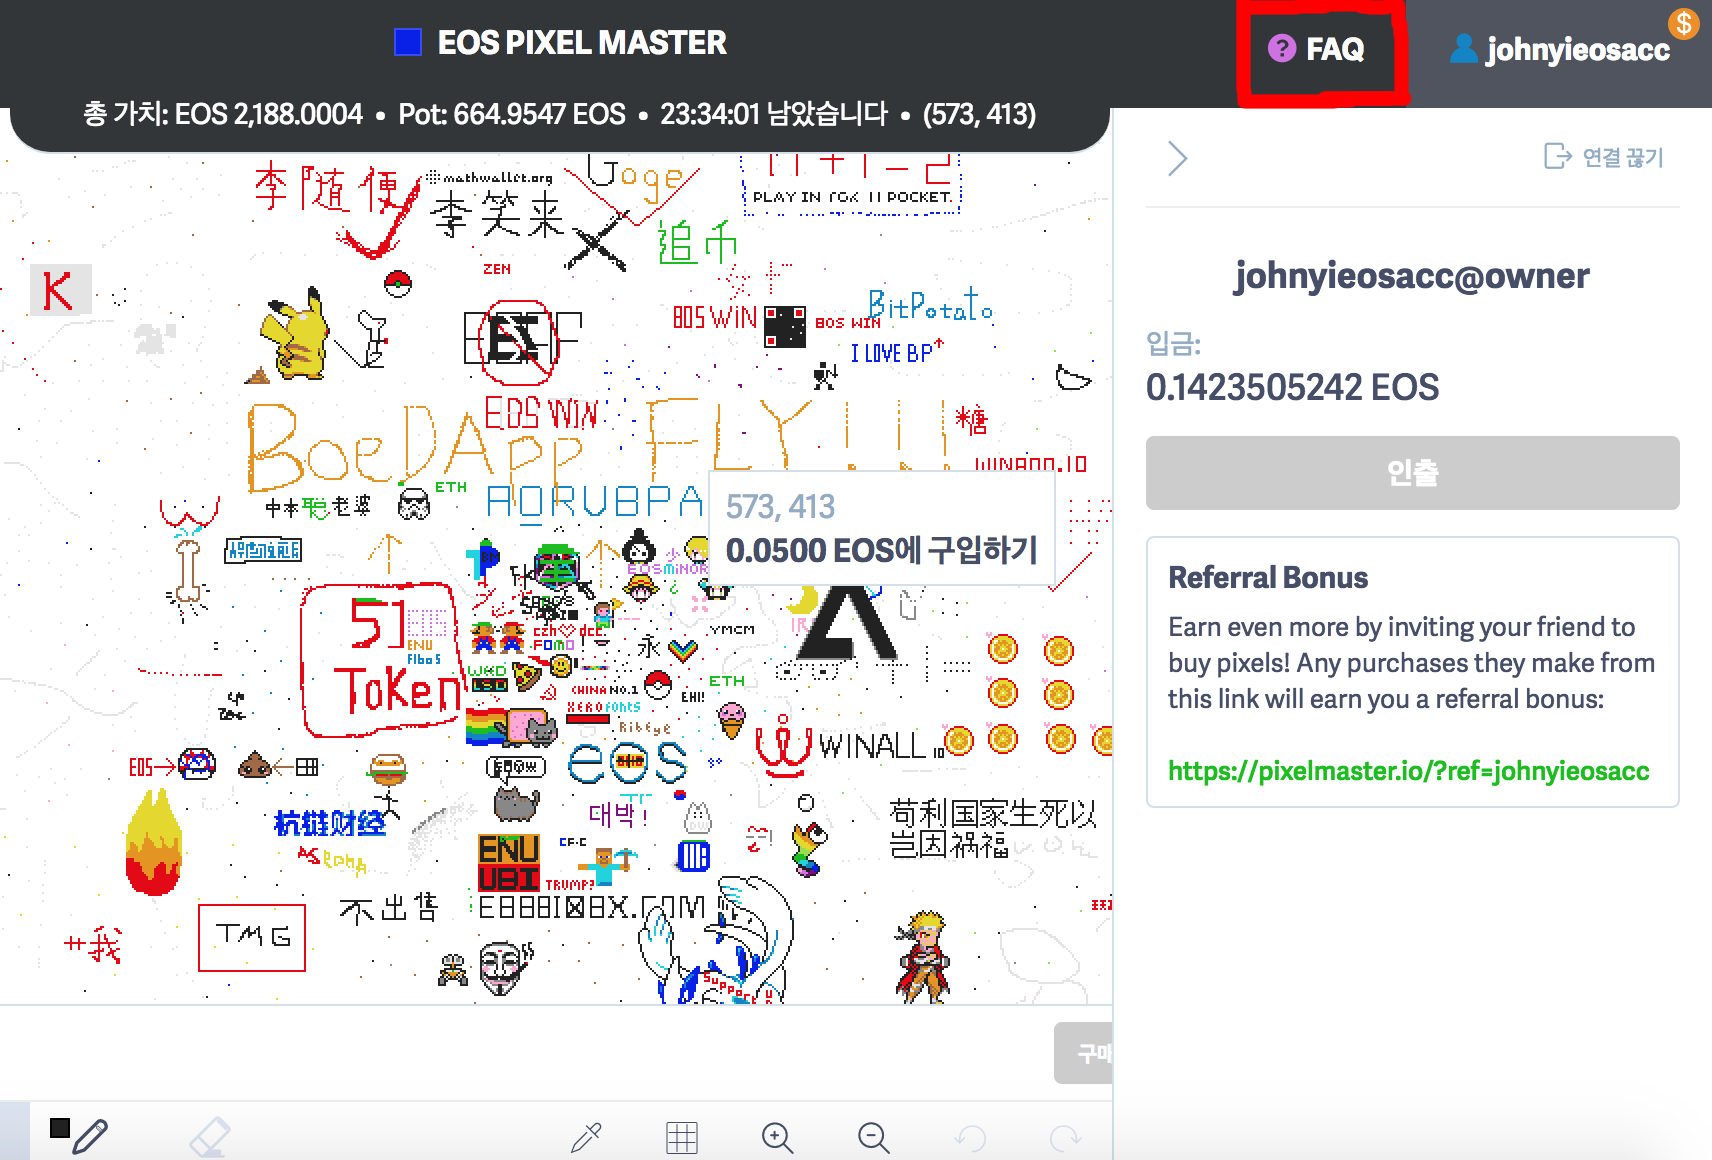Click the blue square EOS Pixel Master logo
The image size is (1712, 1160).
[408, 42]
